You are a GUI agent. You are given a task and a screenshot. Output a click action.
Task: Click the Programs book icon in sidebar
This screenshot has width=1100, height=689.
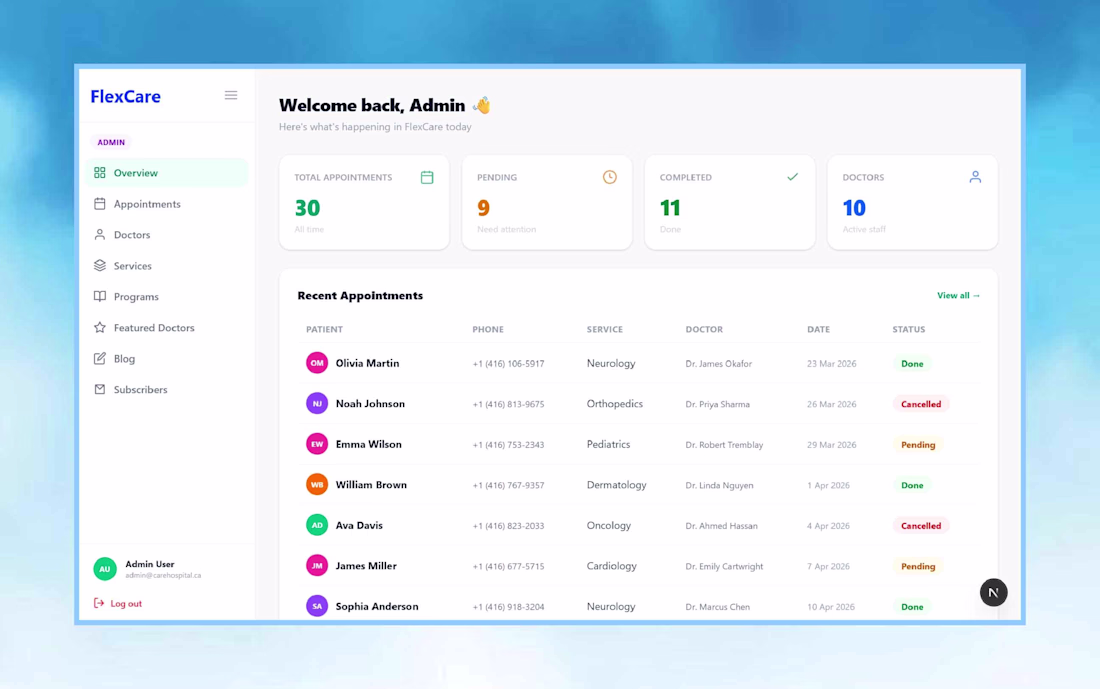[100, 296]
